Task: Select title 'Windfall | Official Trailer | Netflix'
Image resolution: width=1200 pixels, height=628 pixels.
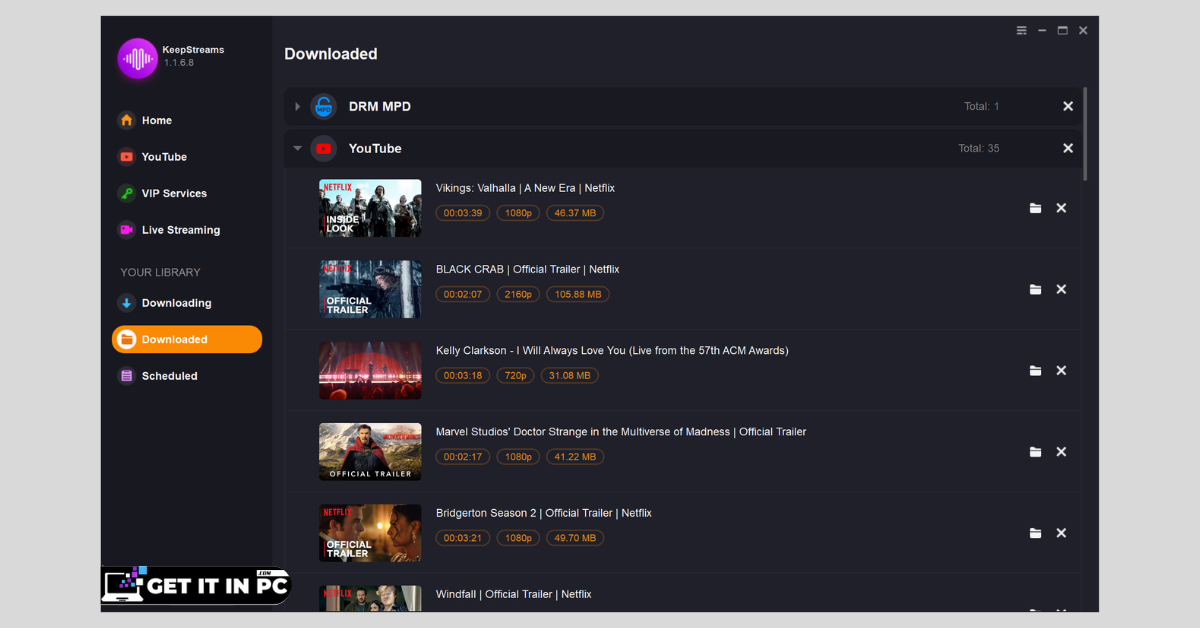Action: coord(513,594)
